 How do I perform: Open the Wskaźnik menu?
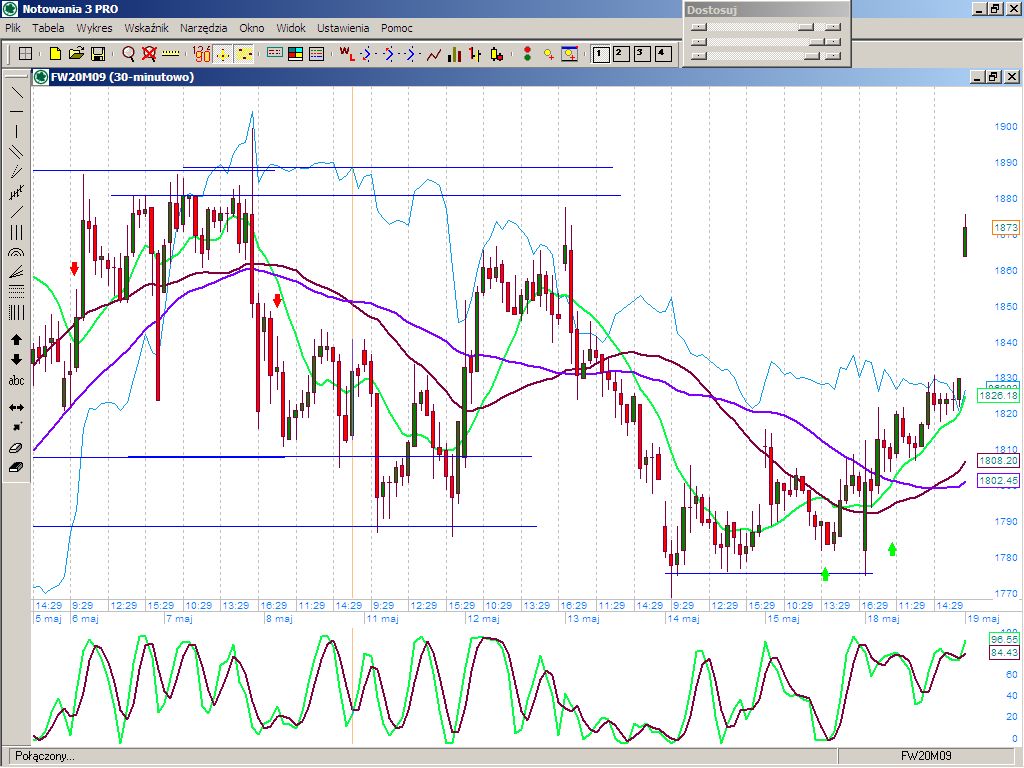[146, 28]
